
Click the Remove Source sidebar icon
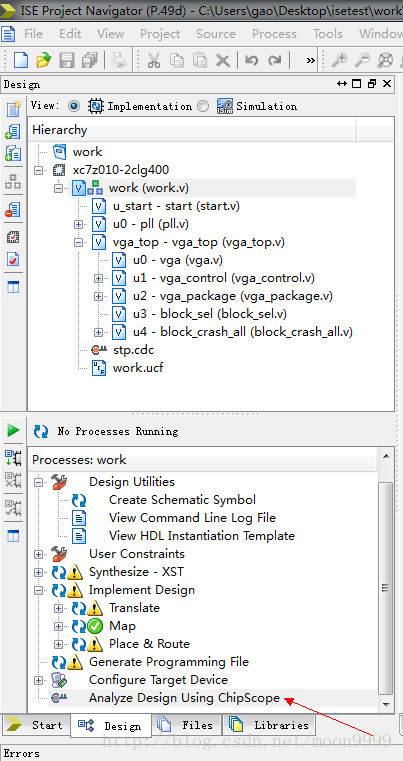pyautogui.click(x=13, y=210)
